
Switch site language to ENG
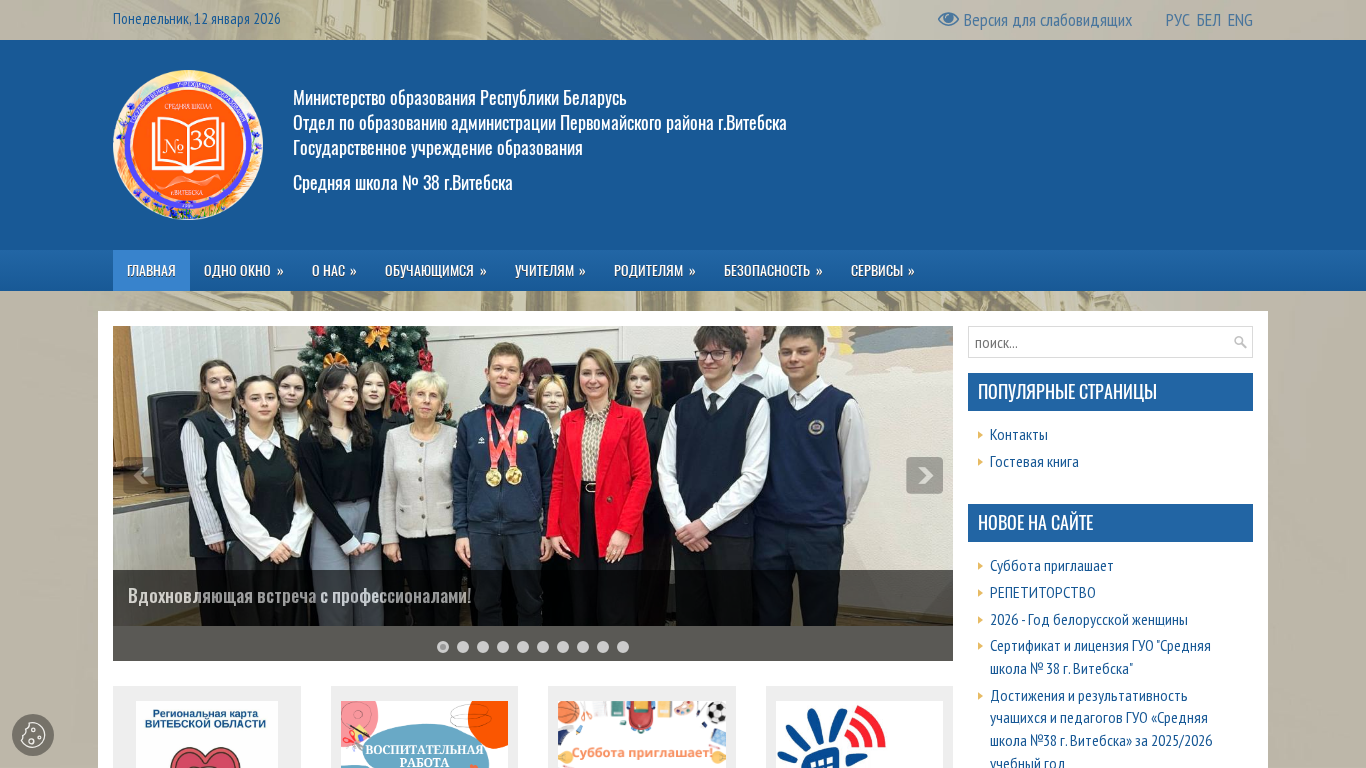(1240, 20)
